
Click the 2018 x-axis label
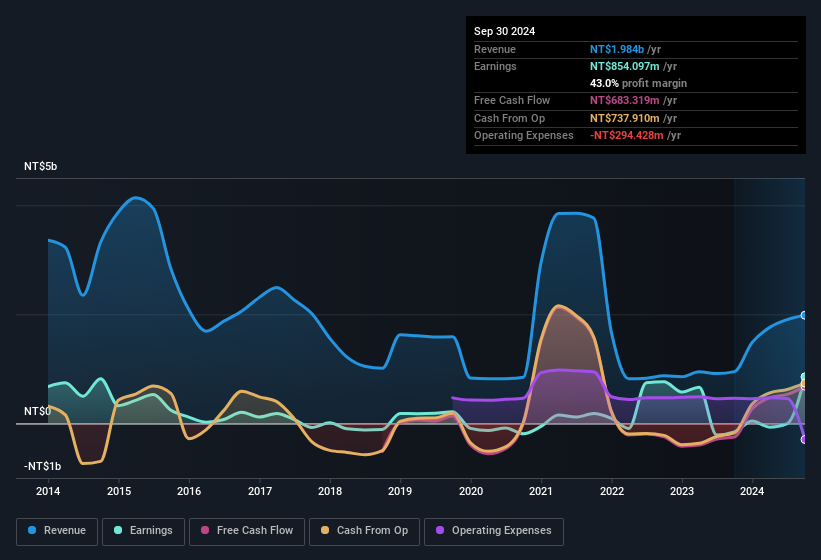pyautogui.click(x=330, y=491)
